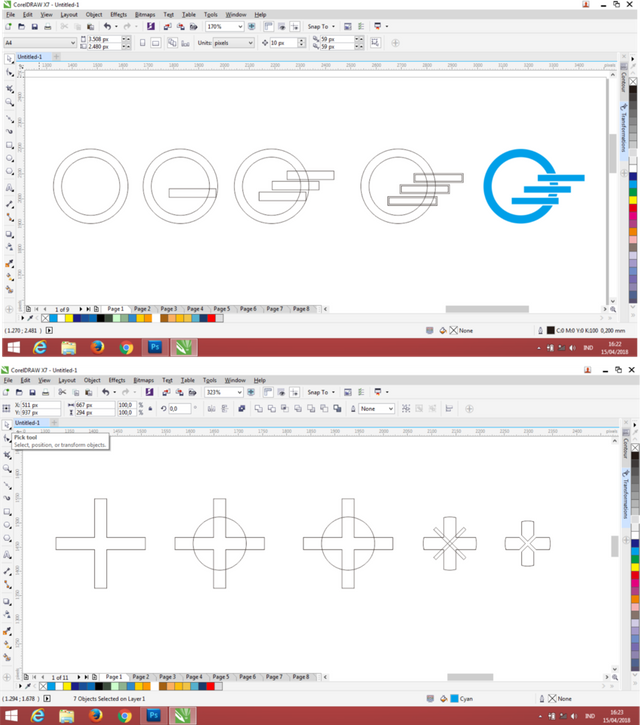Expand Application launcher arrow in top window
The image size is (640, 725).
pos(387,27)
